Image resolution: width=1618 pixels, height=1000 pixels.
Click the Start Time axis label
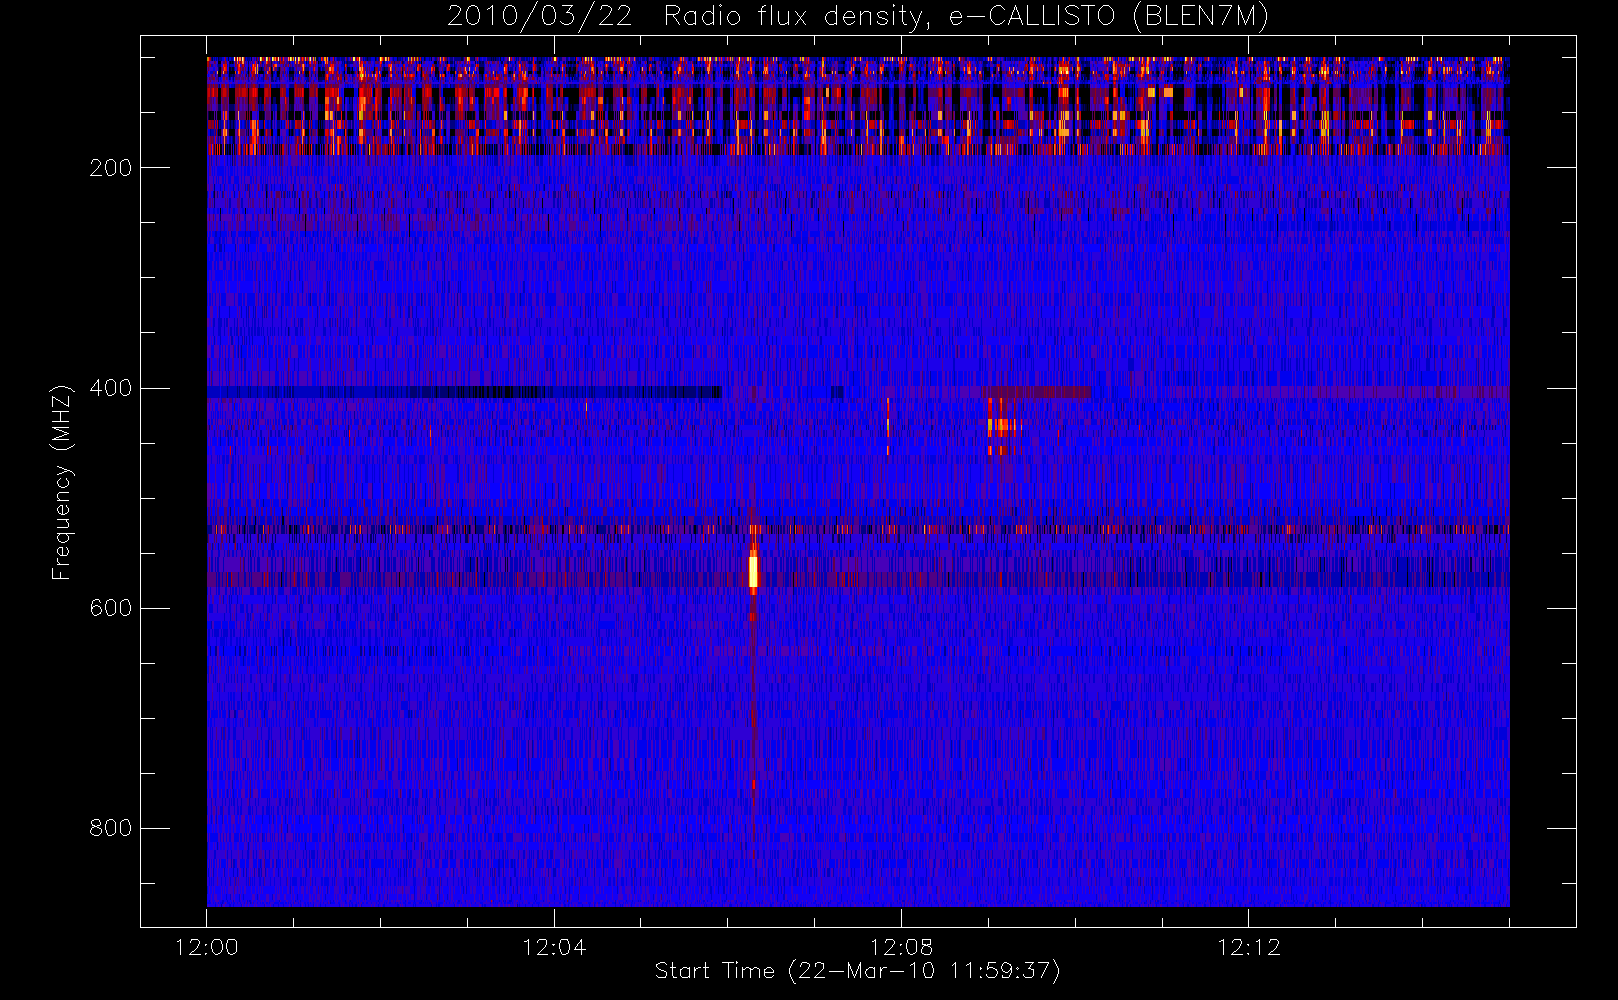point(858,971)
